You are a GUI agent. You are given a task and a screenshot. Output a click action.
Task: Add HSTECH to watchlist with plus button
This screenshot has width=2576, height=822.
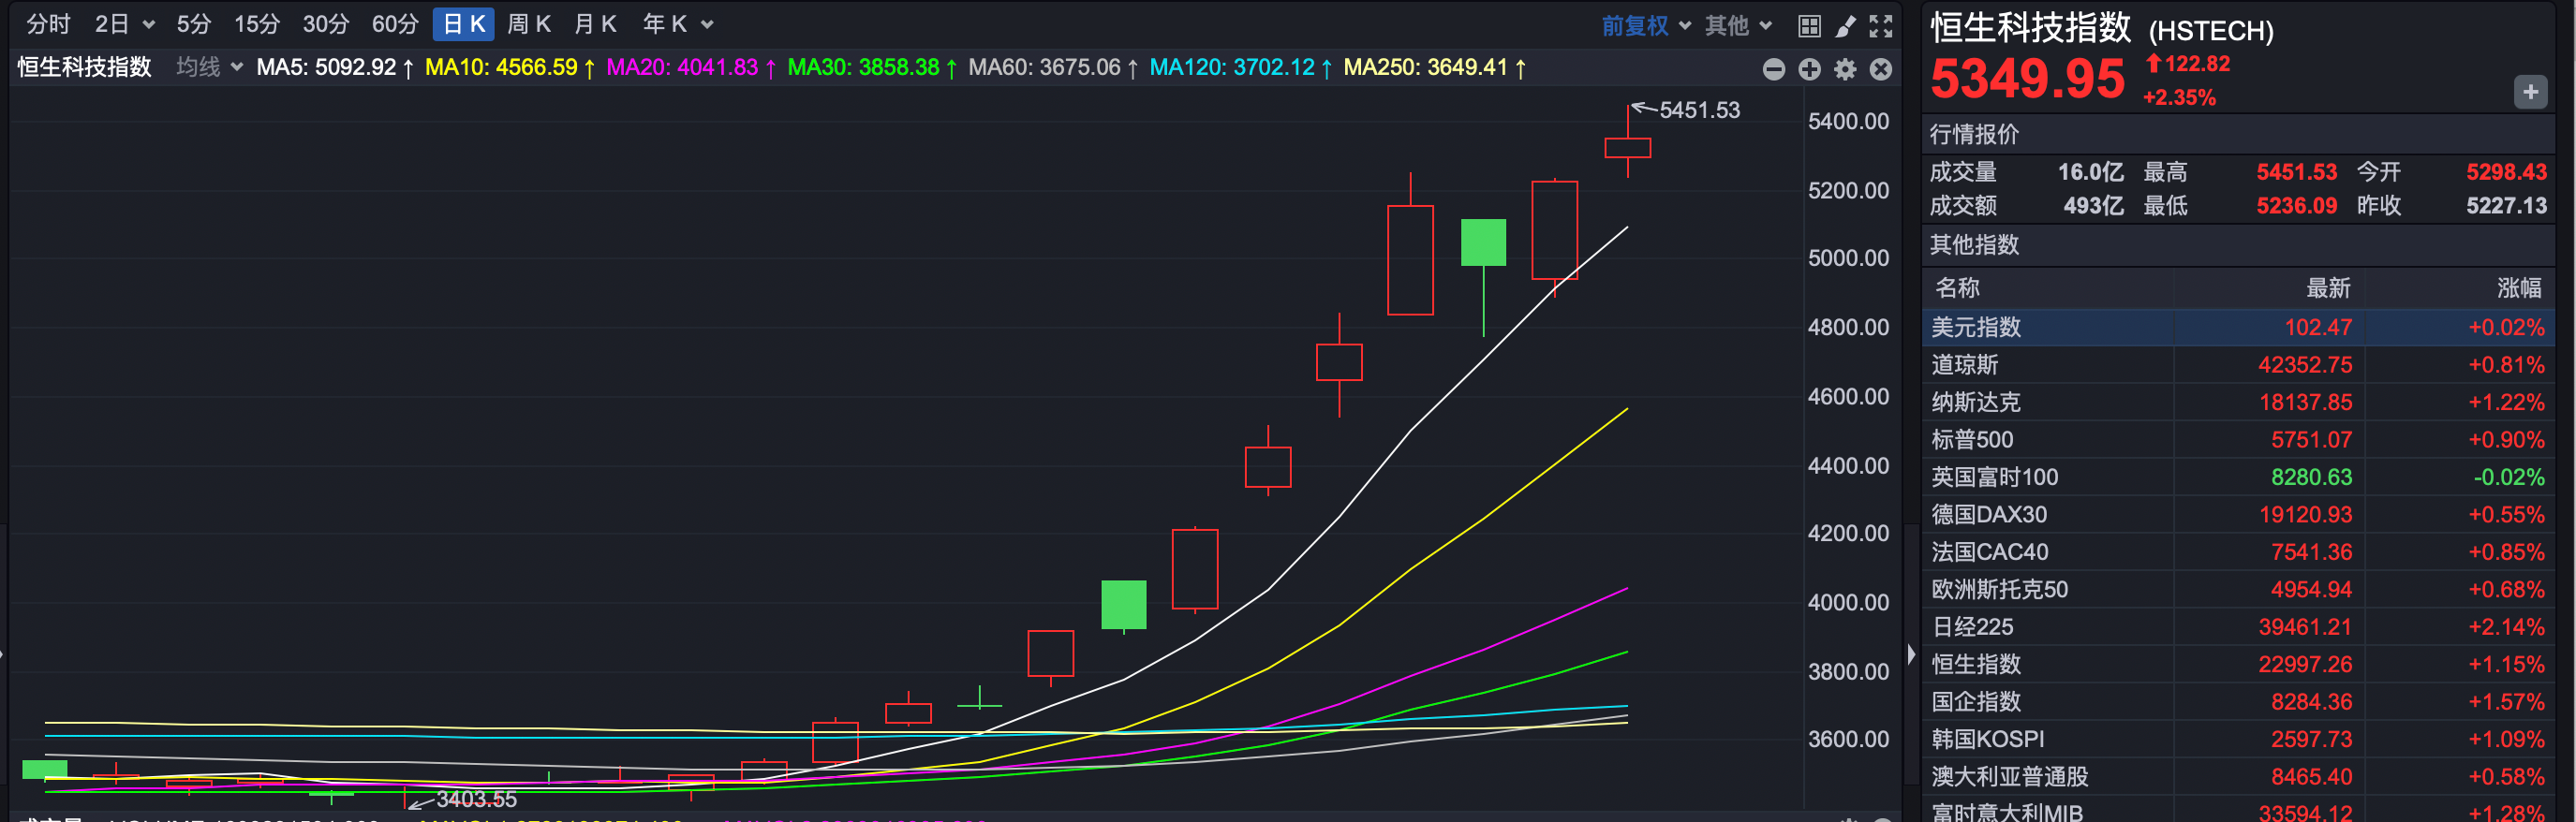[2530, 93]
